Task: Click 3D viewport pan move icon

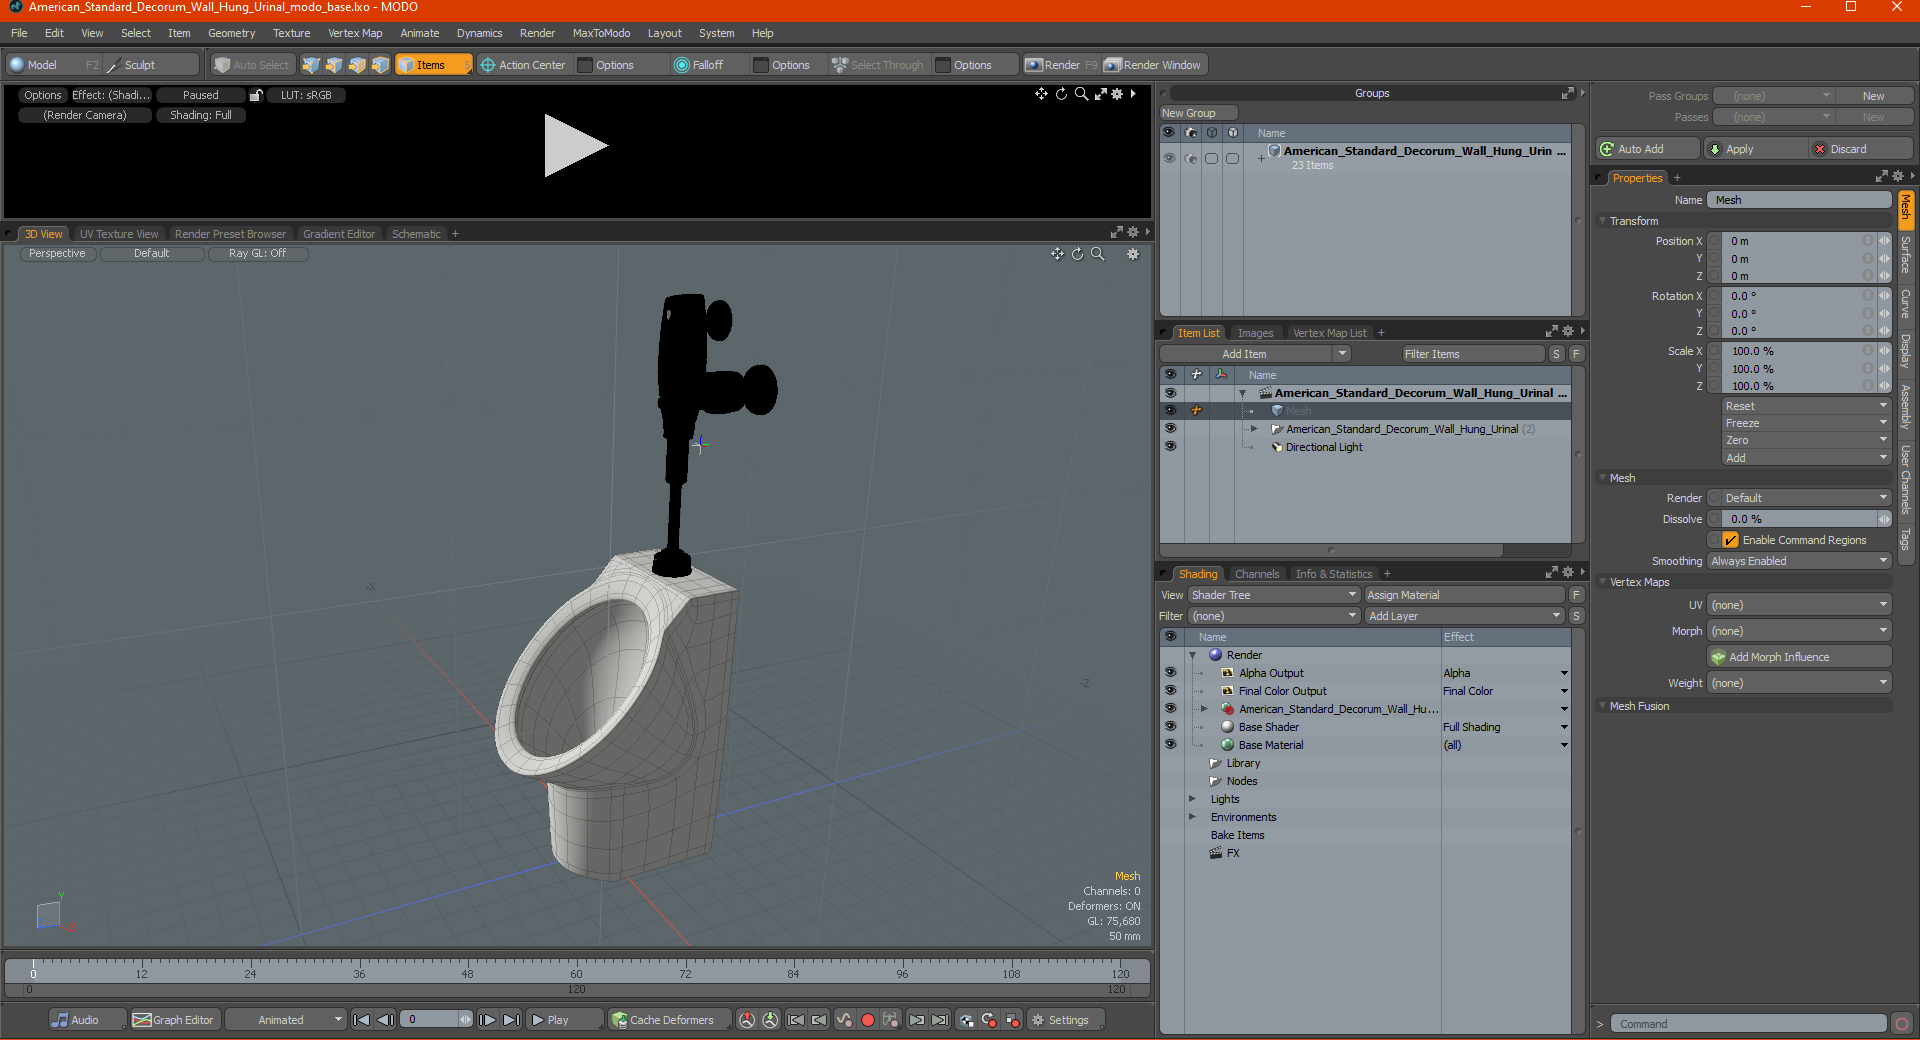Action: [x=1057, y=254]
